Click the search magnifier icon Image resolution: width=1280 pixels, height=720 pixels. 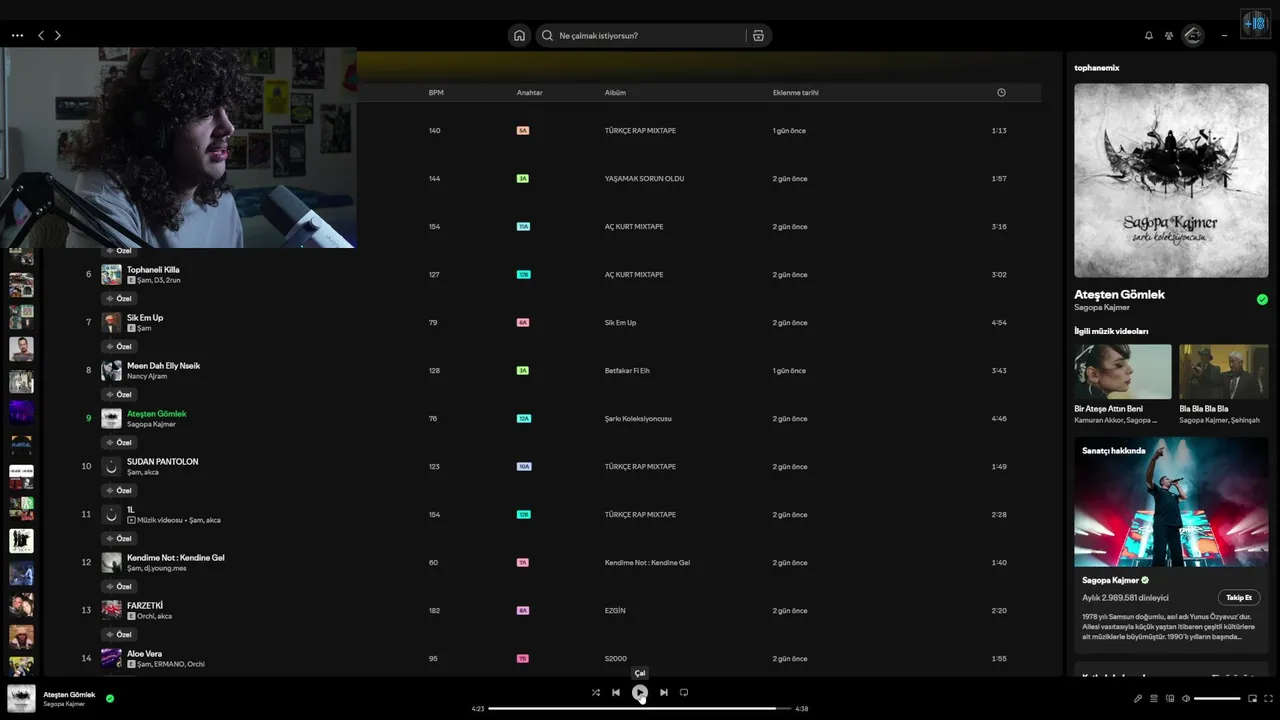click(547, 35)
